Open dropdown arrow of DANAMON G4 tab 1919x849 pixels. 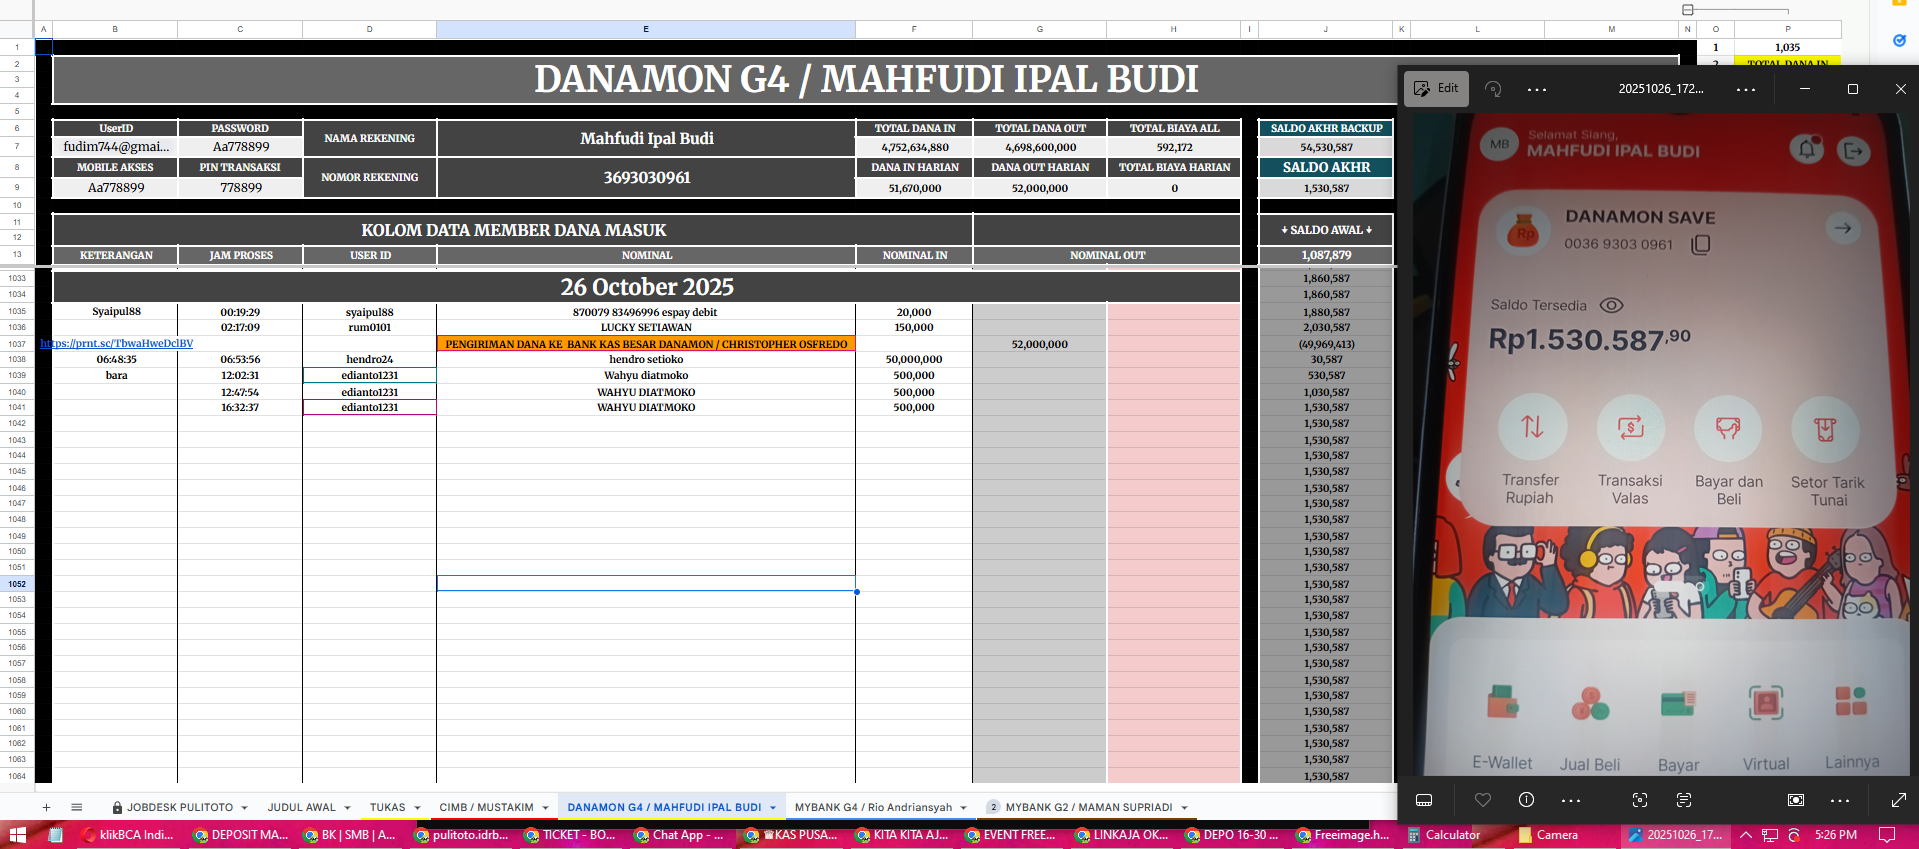pos(773,808)
